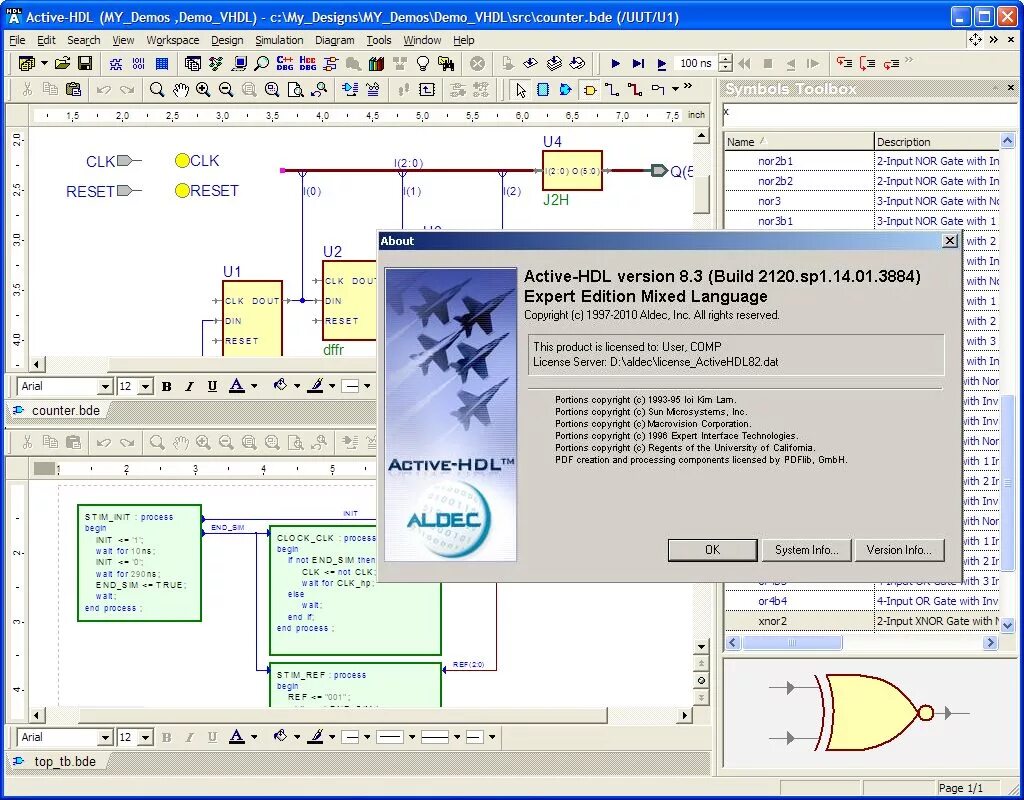
Task: Open font color dropdown arrow in counter.bde bar
Action: click(x=254, y=386)
